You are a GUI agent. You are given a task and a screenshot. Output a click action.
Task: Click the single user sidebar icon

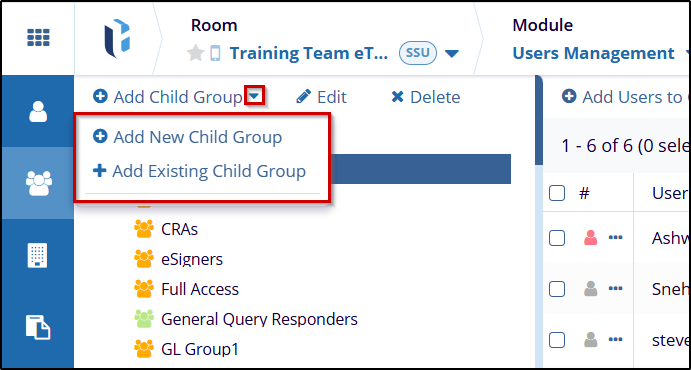coord(38,111)
